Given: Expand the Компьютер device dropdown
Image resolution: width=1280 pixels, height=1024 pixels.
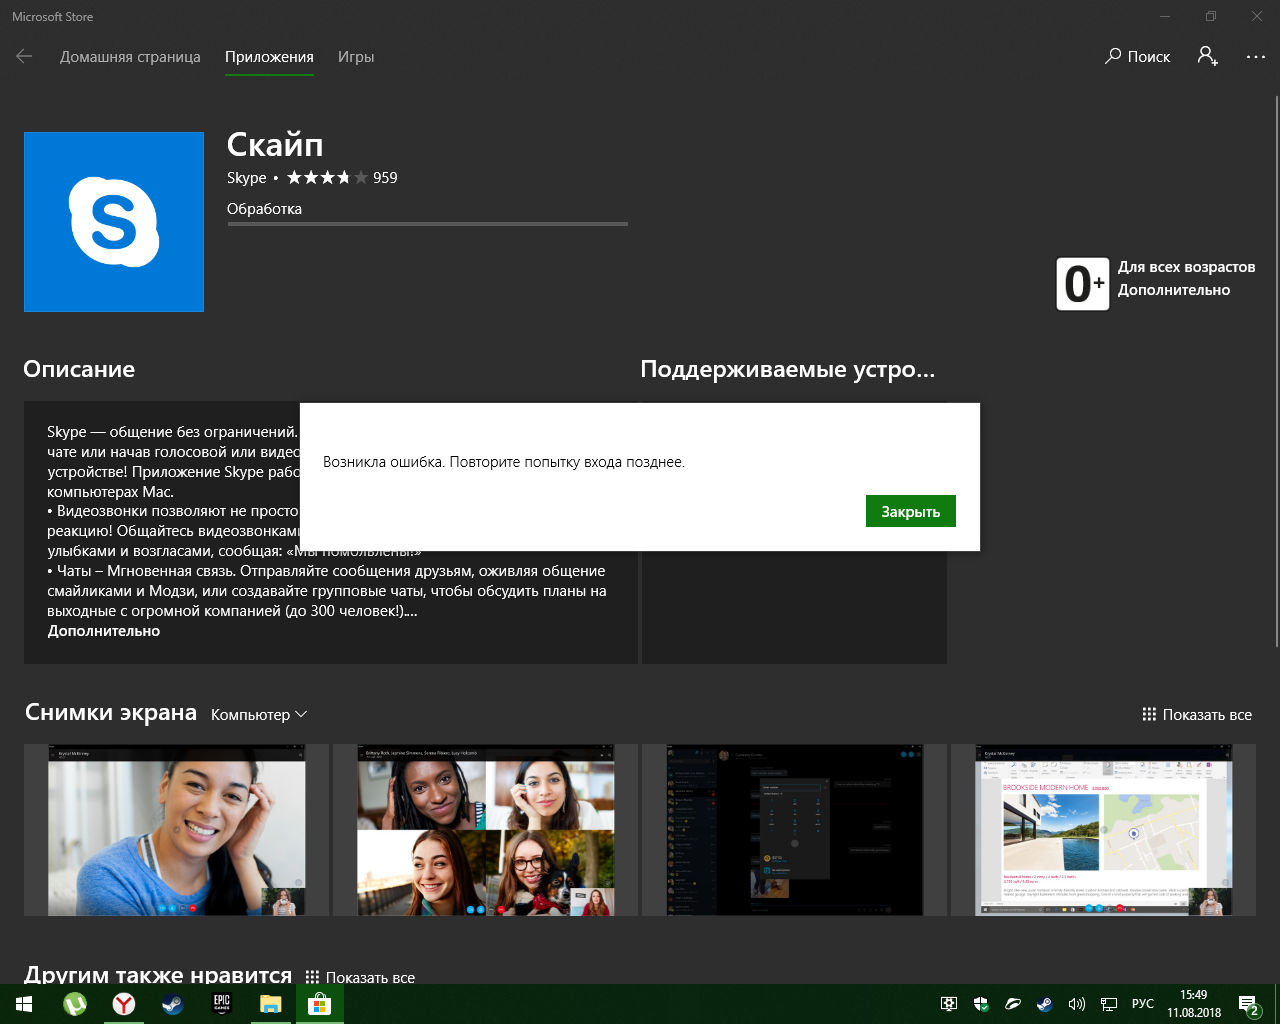Looking at the screenshot, I should 259,715.
